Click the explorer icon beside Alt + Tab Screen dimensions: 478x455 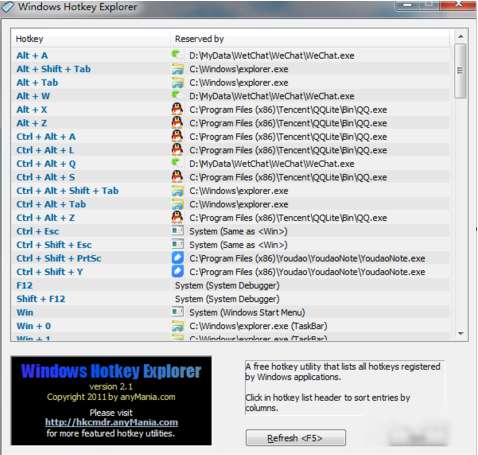tap(177, 82)
